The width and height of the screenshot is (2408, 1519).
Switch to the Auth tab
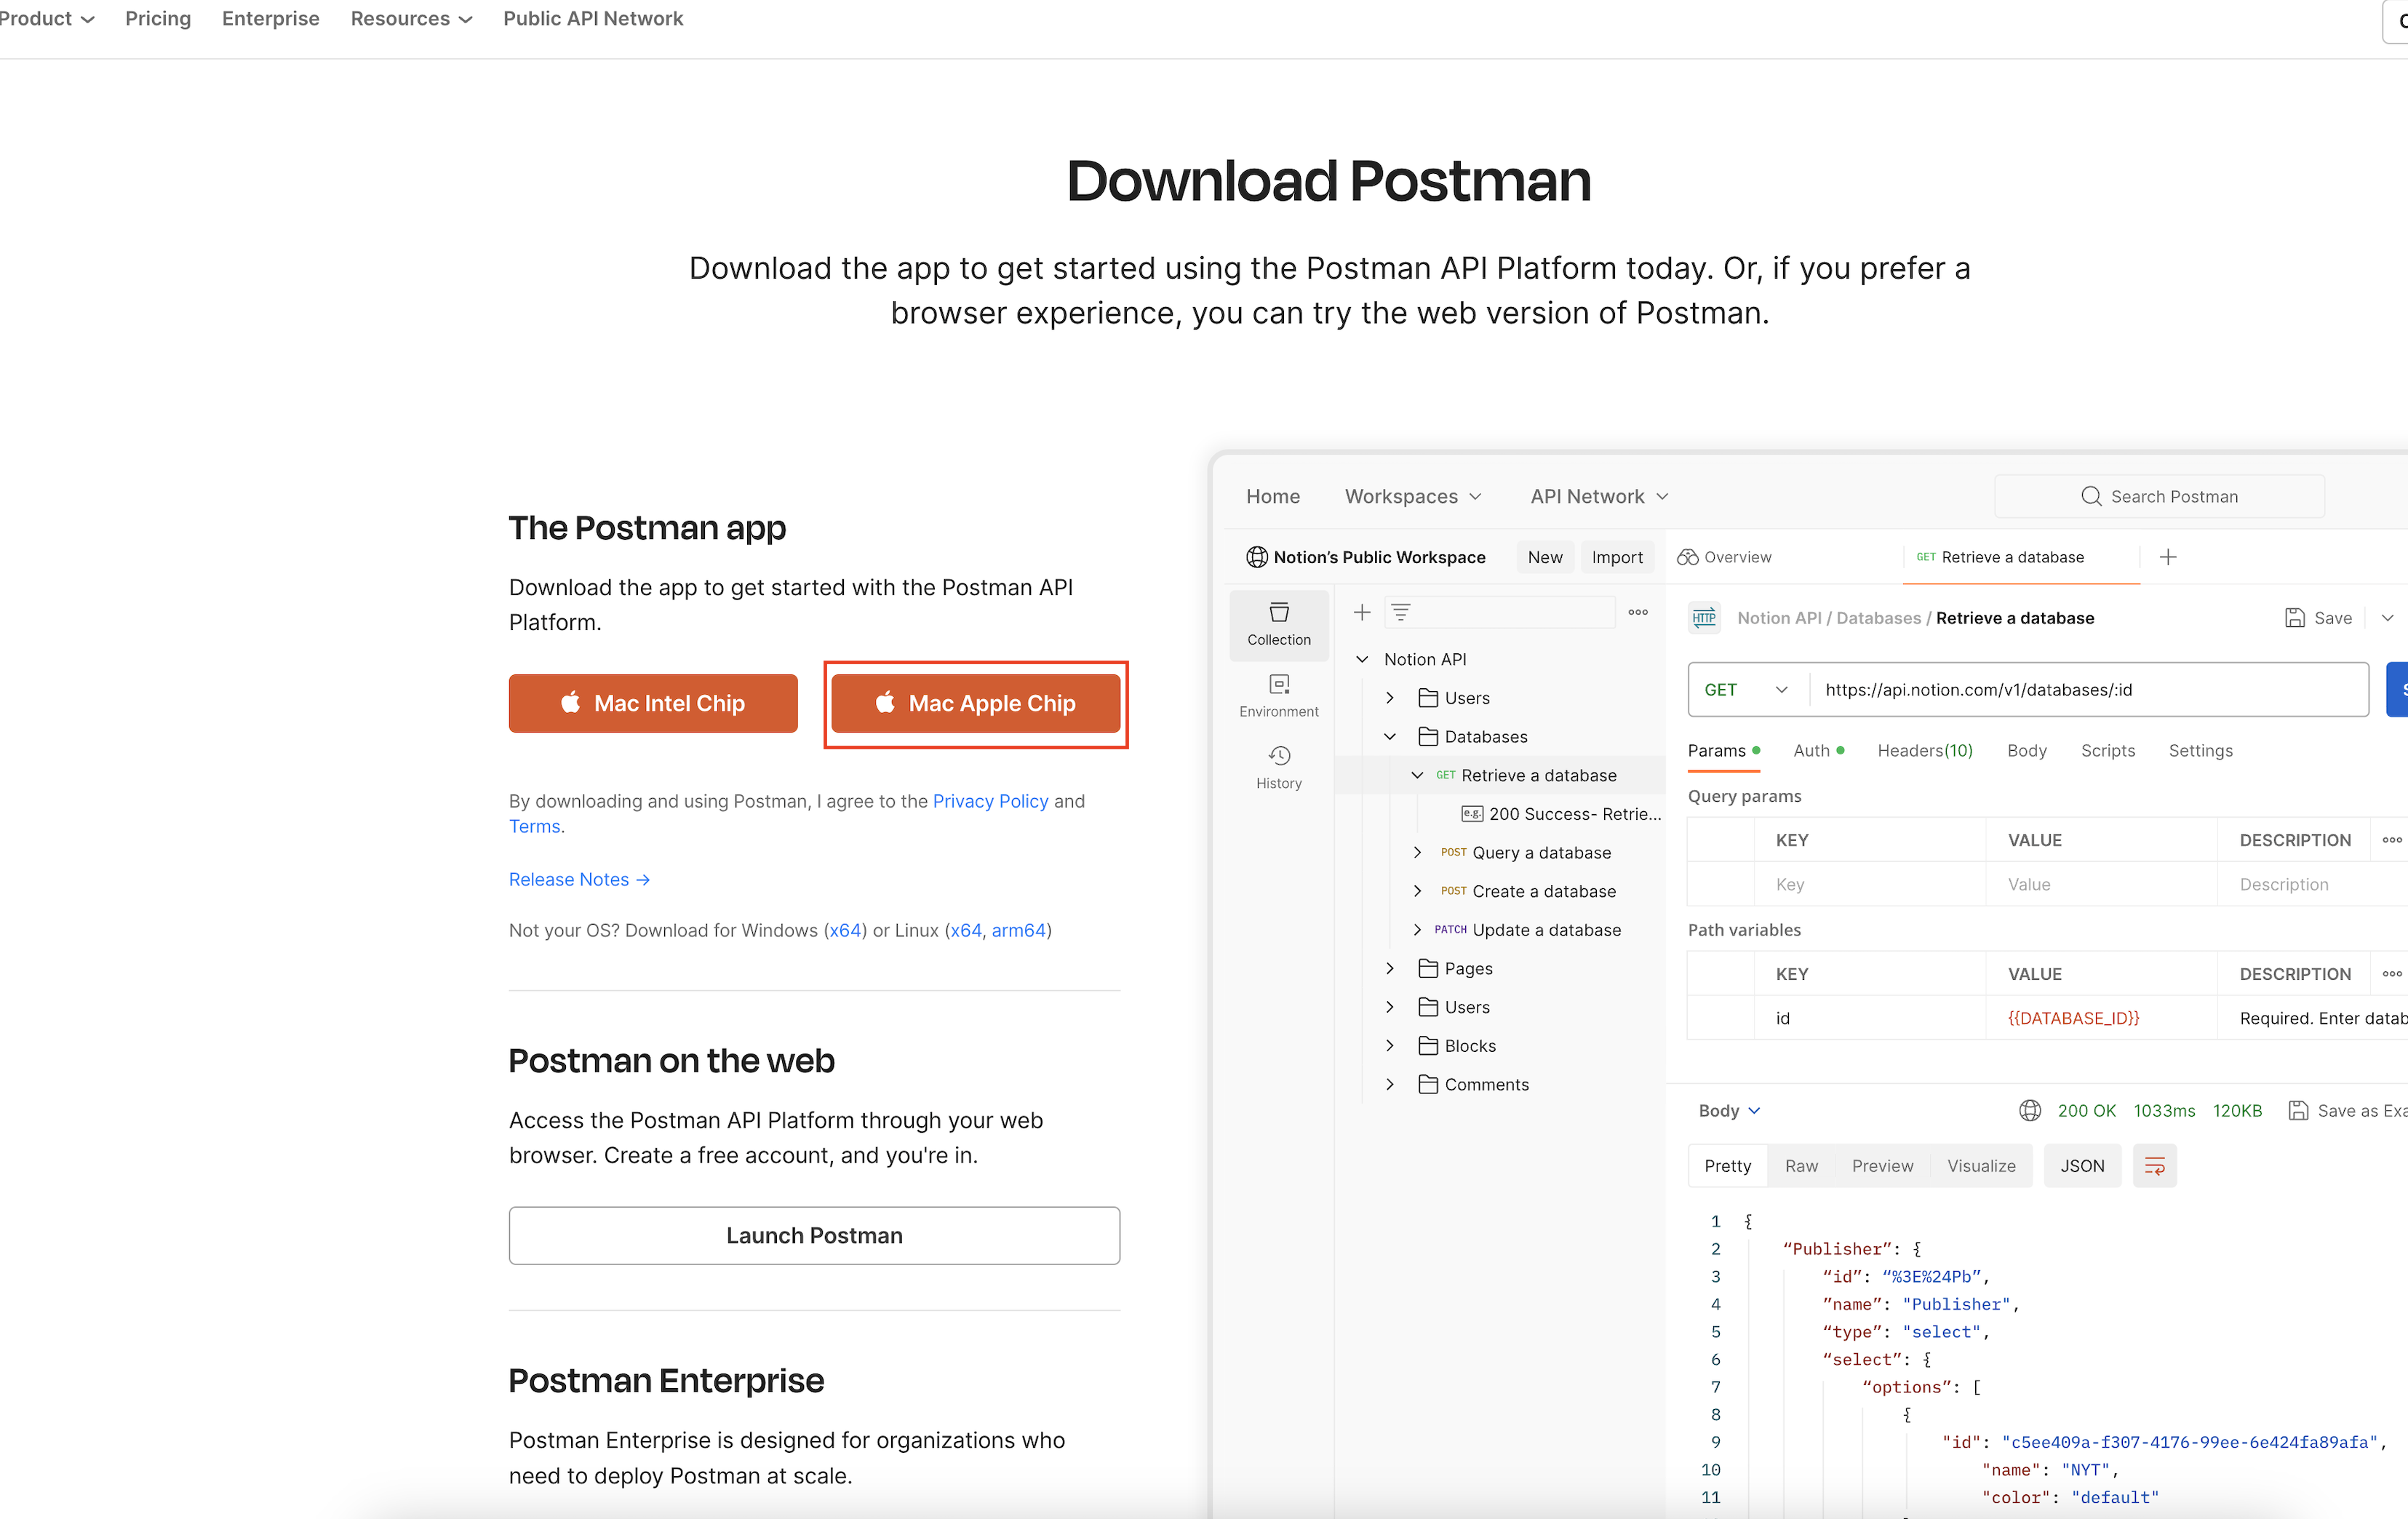pyautogui.click(x=1818, y=750)
